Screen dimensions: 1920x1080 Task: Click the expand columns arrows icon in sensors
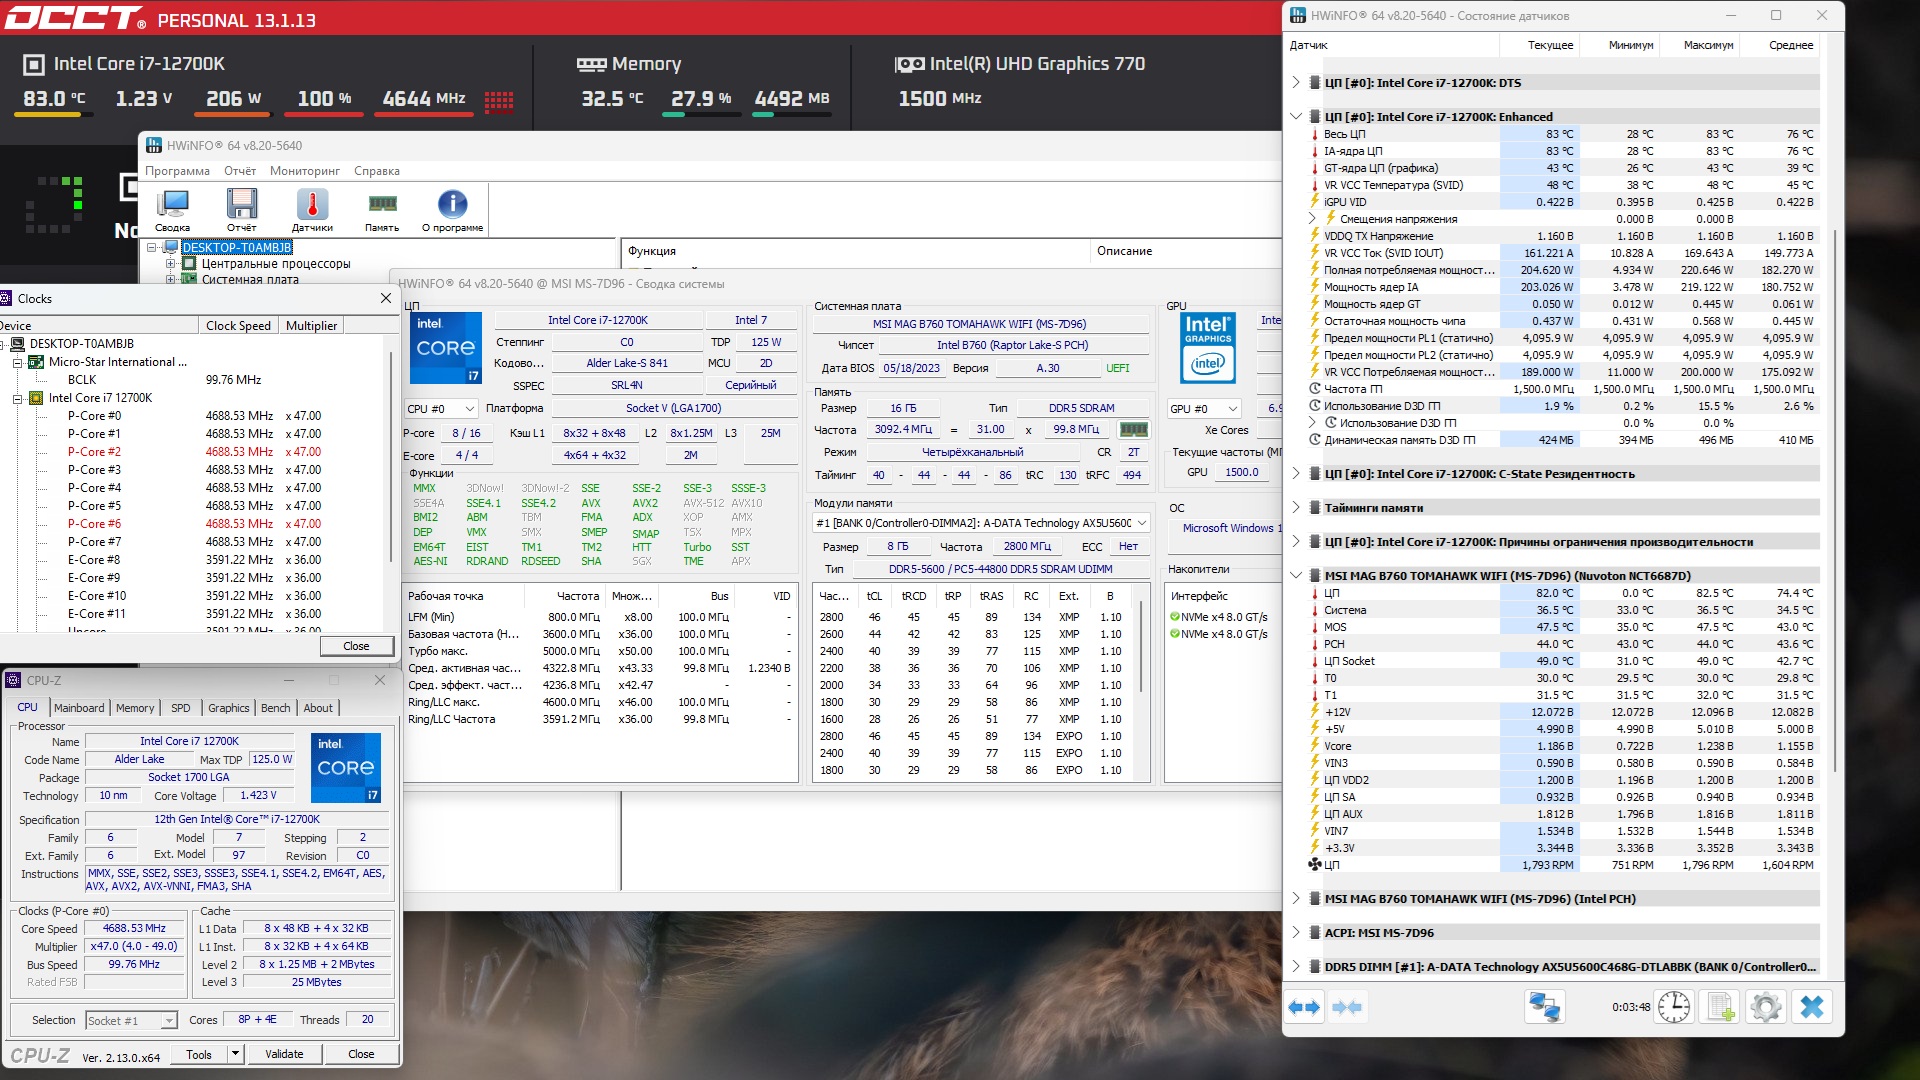1304,1007
